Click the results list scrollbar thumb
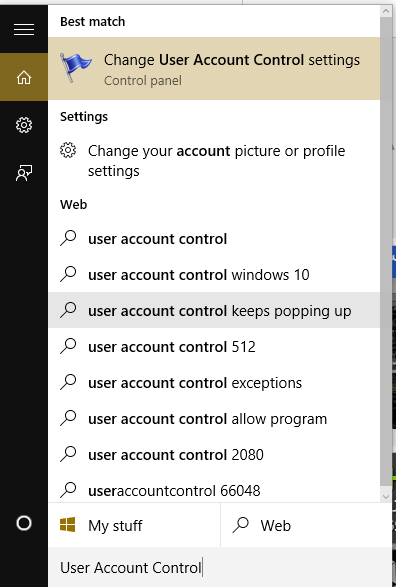 click(x=386, y=251)
